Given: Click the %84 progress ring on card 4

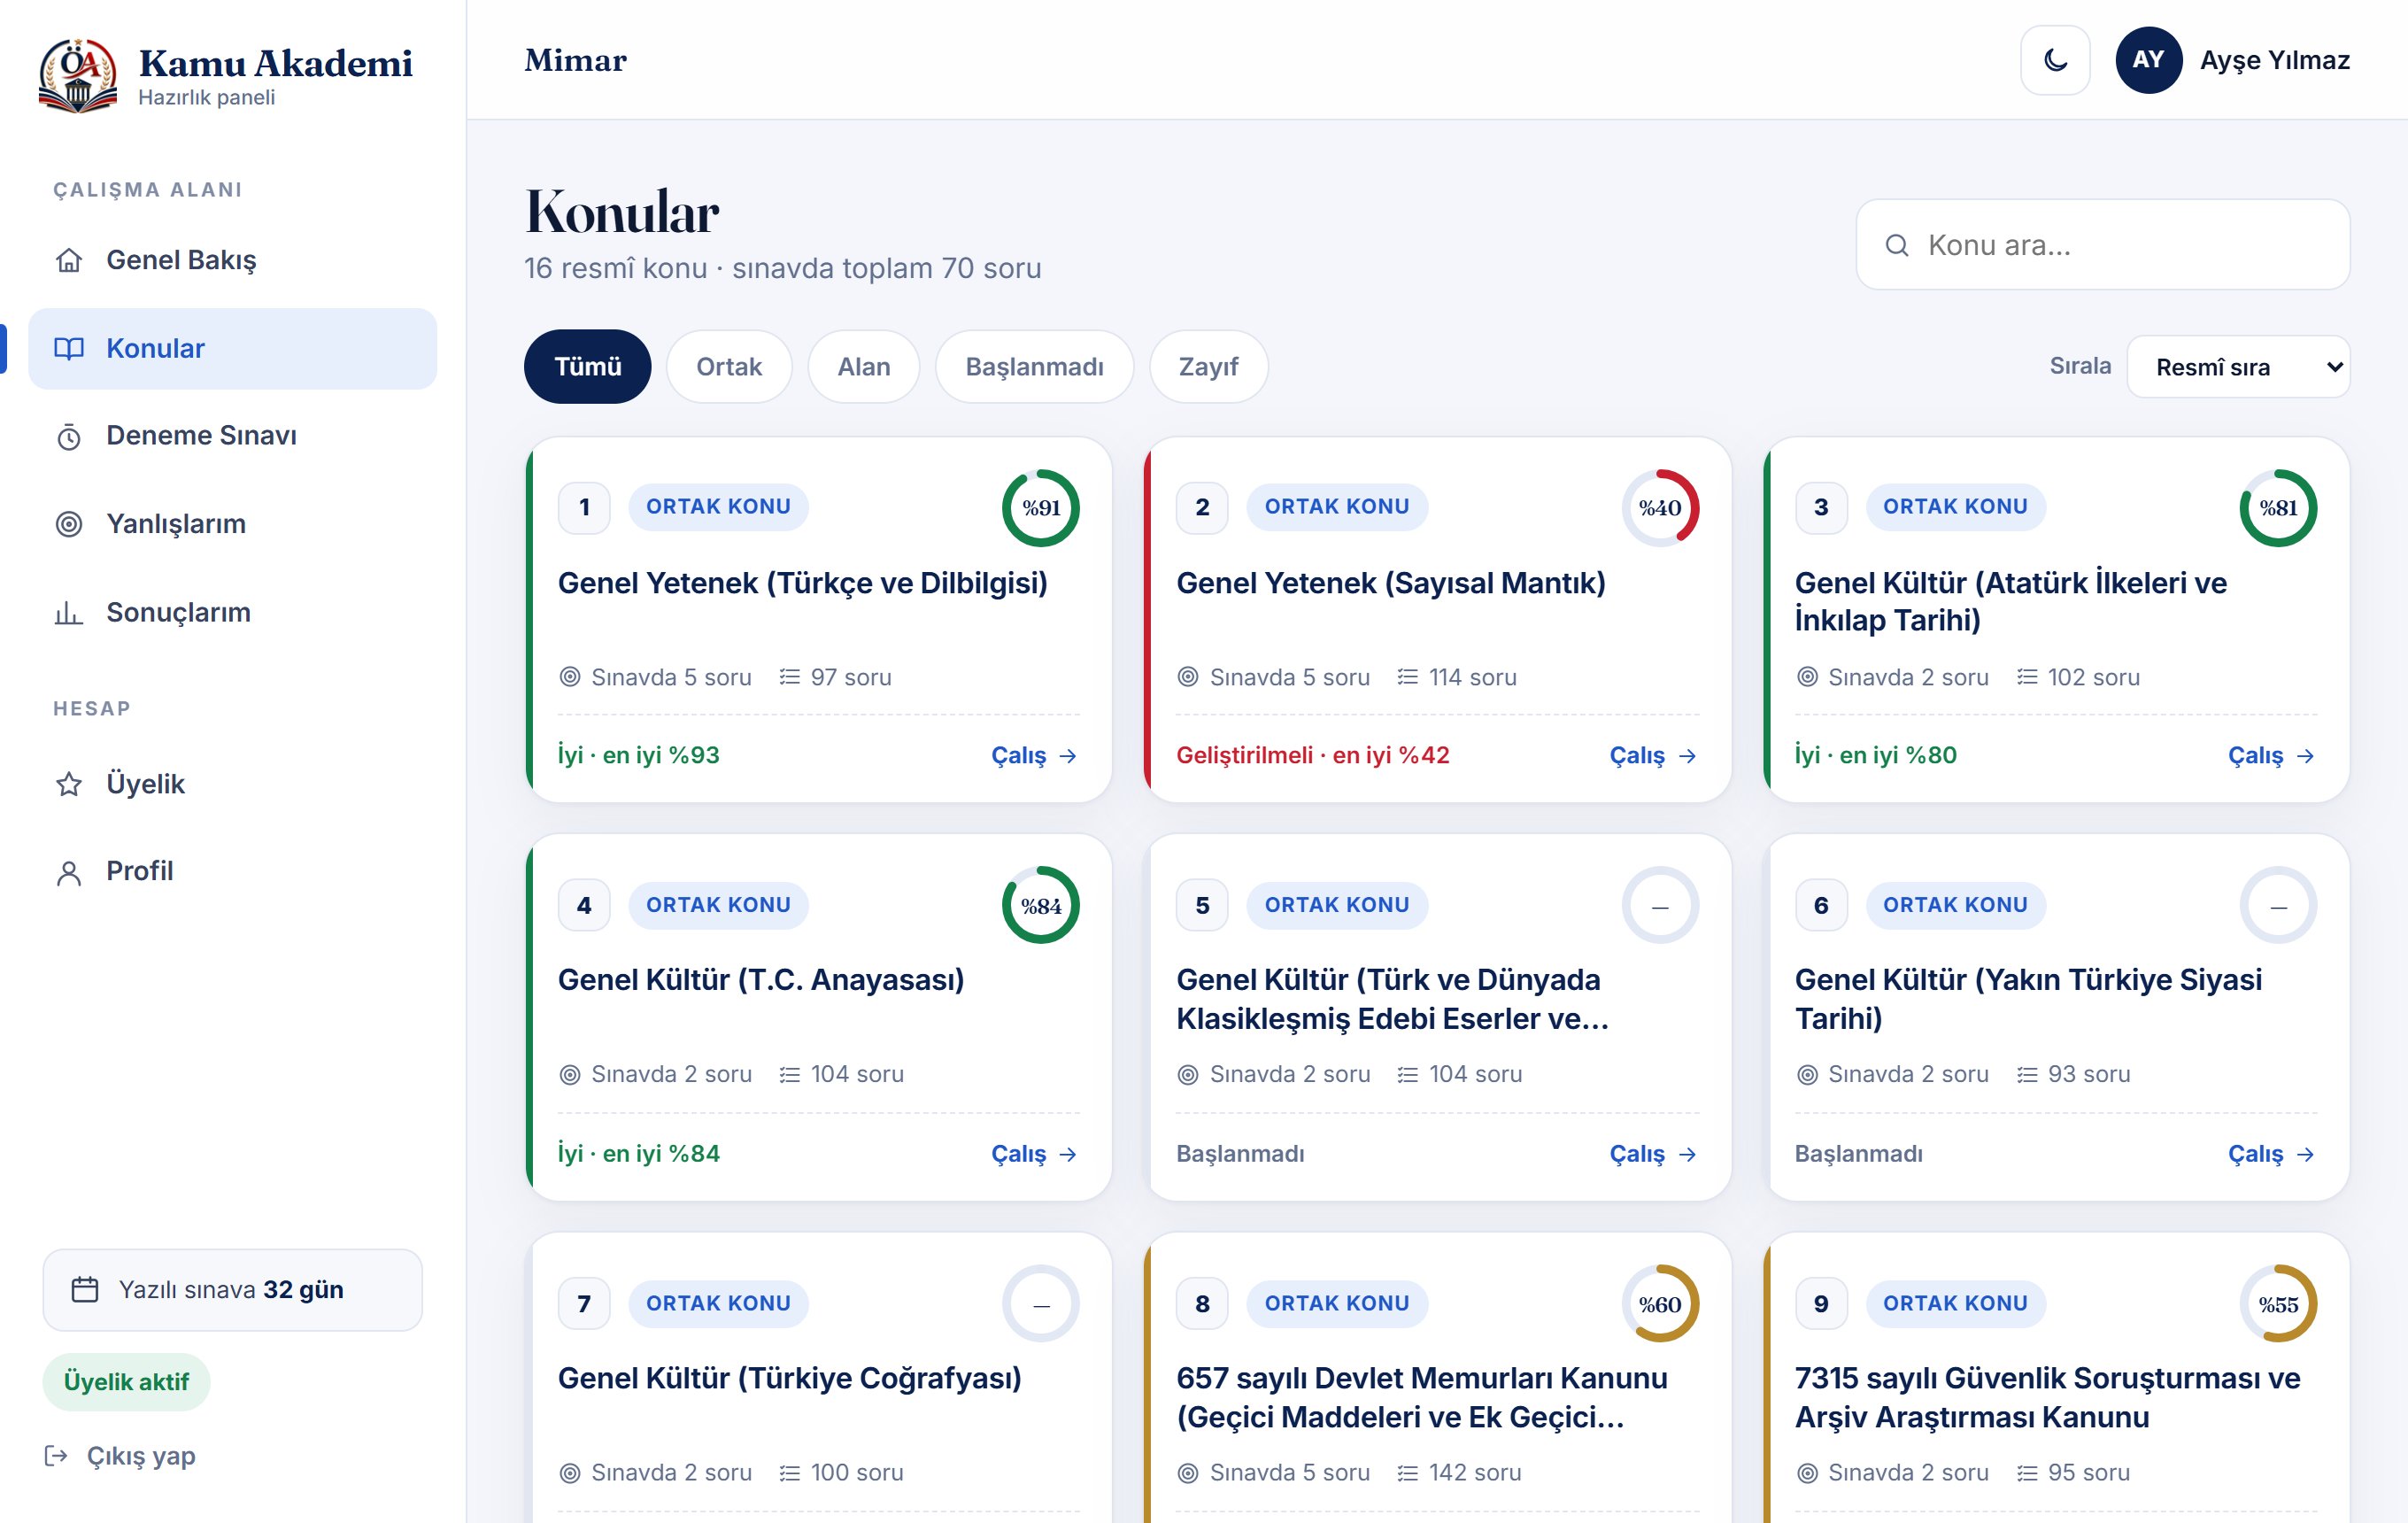Looking at the screenshot, I should pos(1041,906).
